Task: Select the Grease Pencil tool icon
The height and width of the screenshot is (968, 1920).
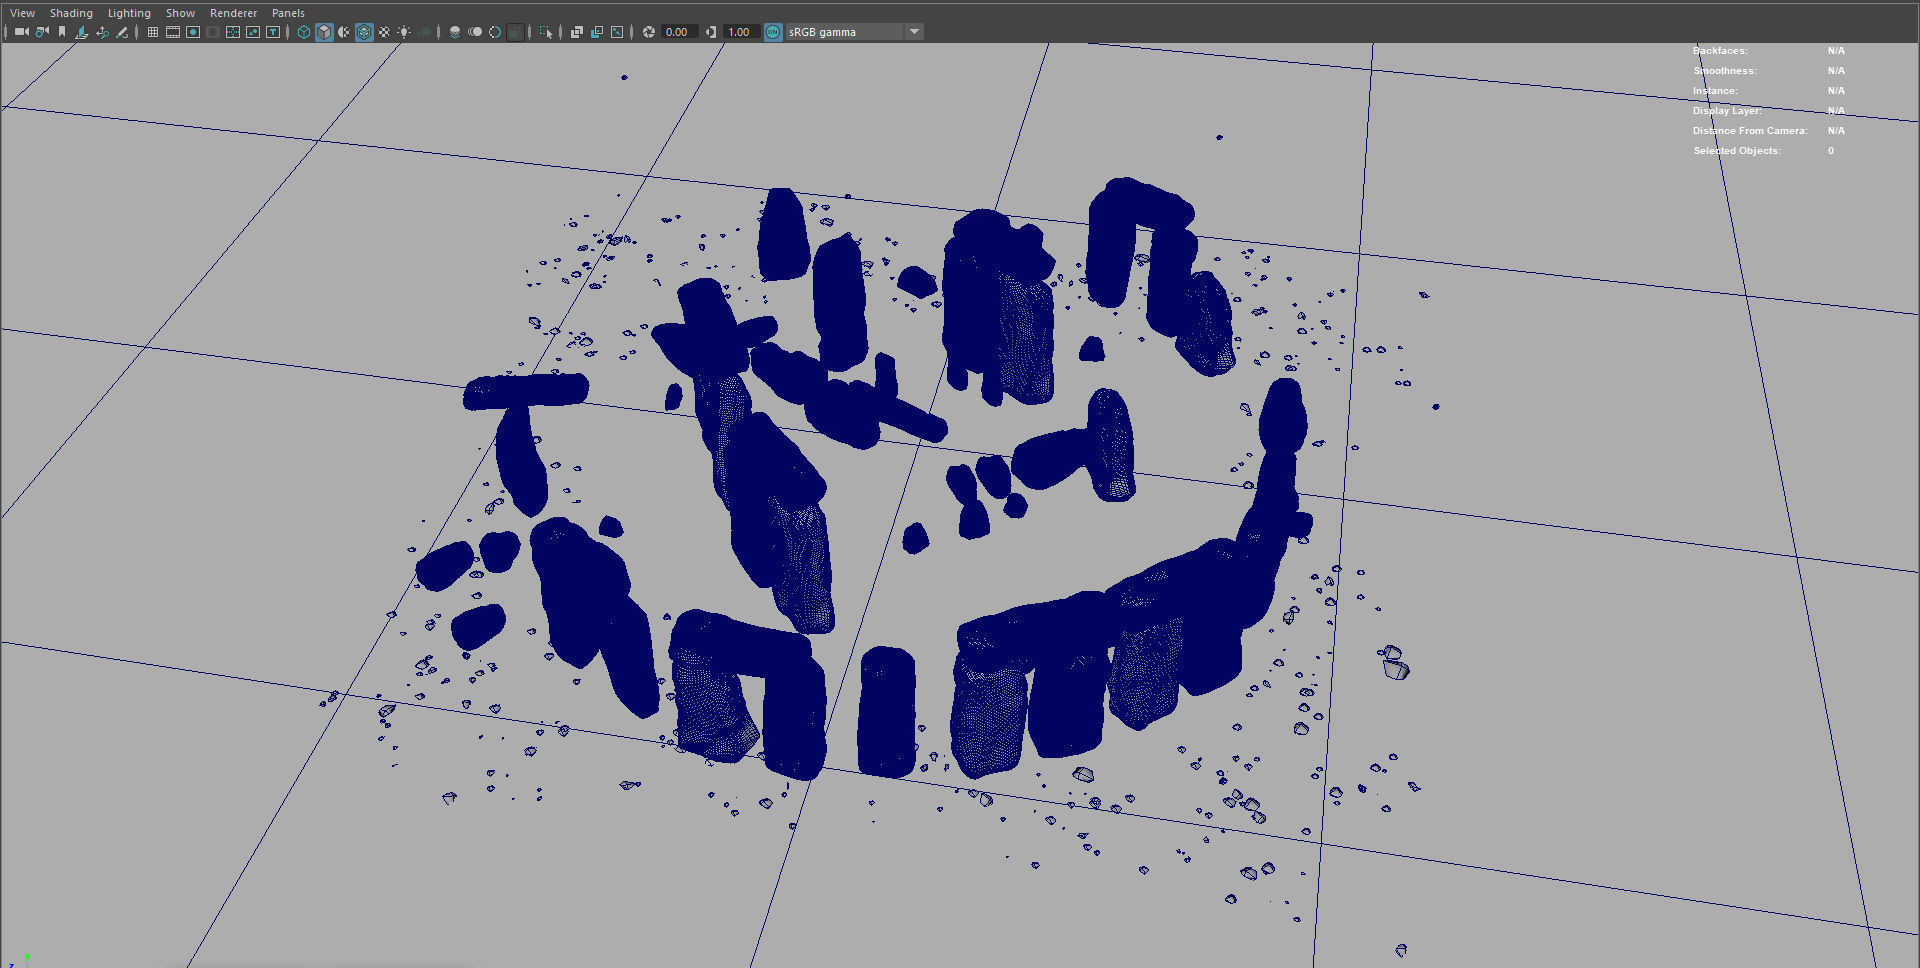Action: click(122, 32)
